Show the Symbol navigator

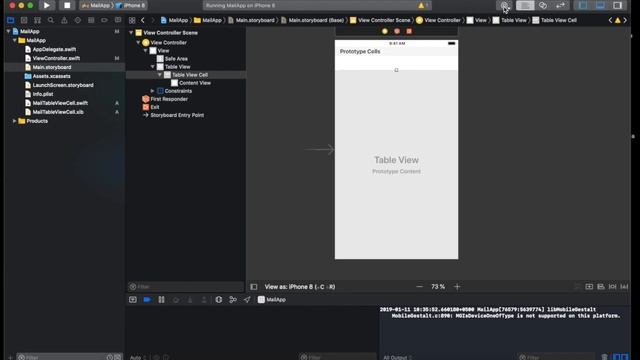tap(38, 20)
